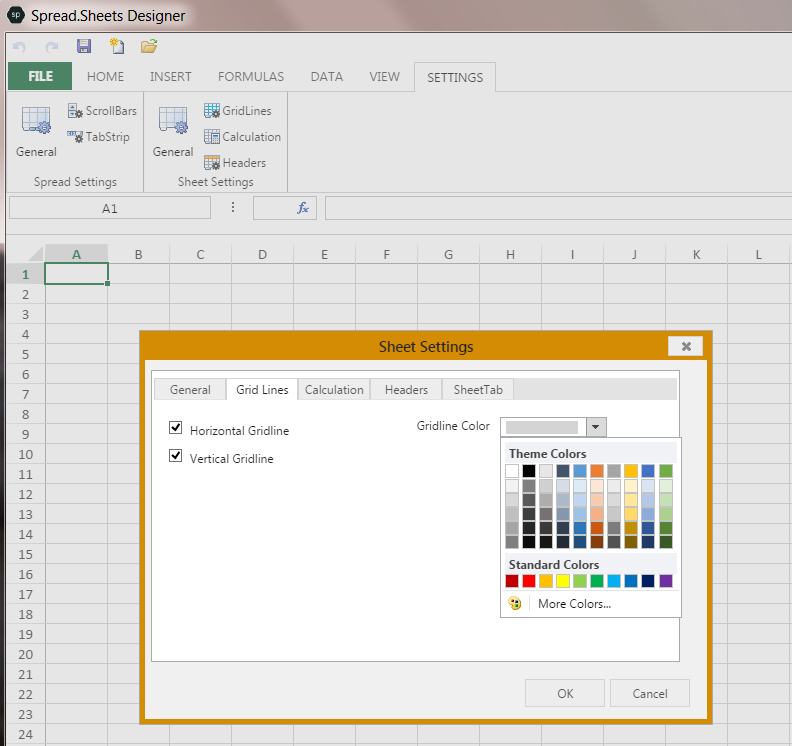Click the New document icon
Screen dimensions: 792x746
pos(117,46)
